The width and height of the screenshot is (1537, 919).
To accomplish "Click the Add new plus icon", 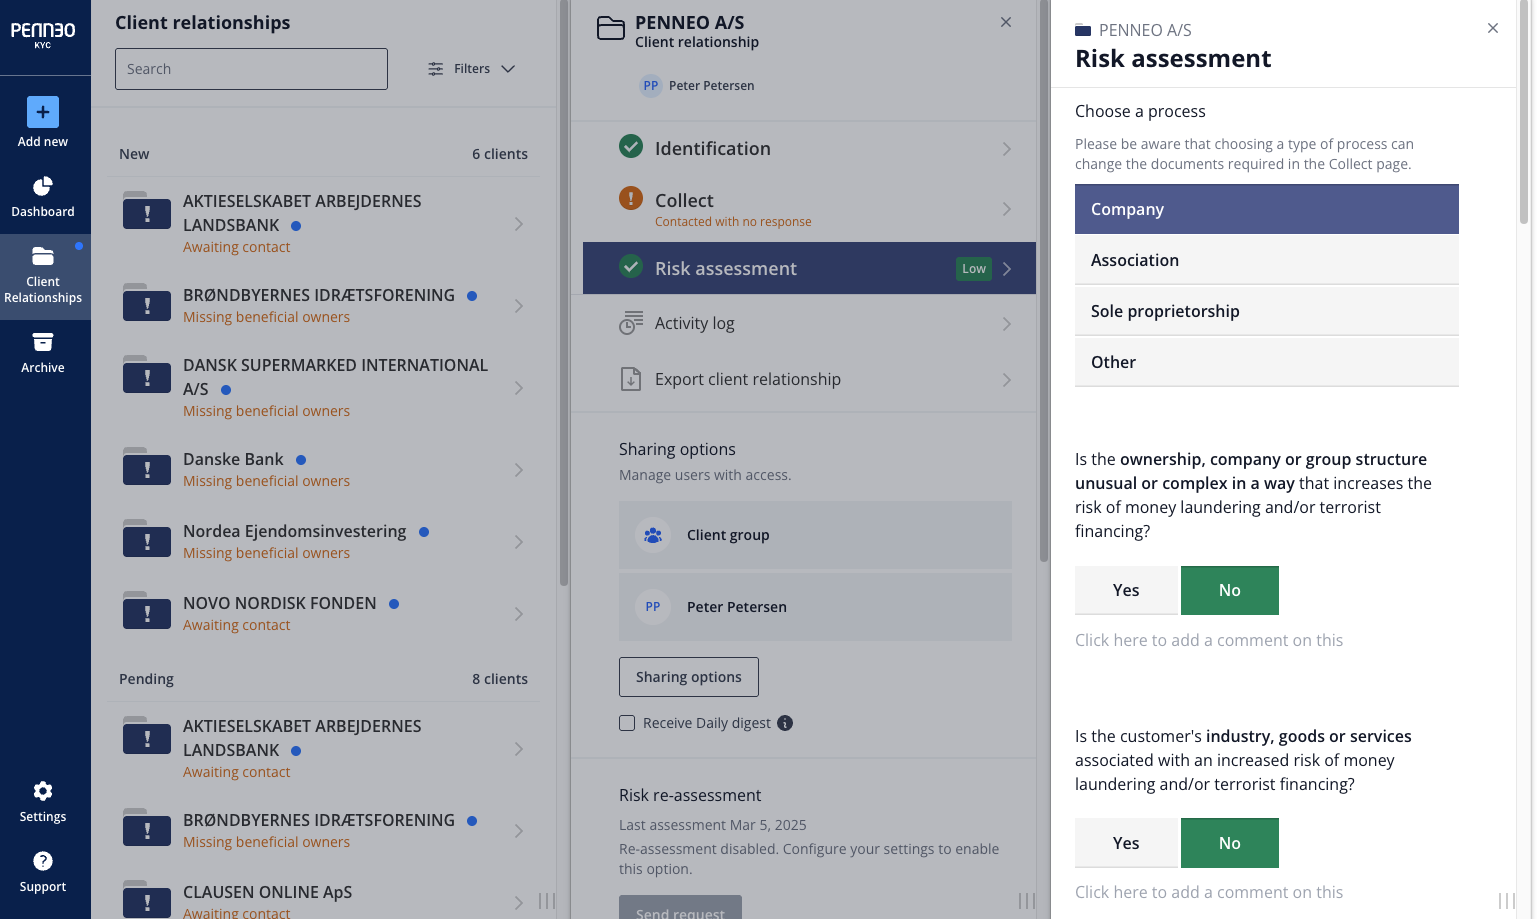I will click(x=43, y=112).
